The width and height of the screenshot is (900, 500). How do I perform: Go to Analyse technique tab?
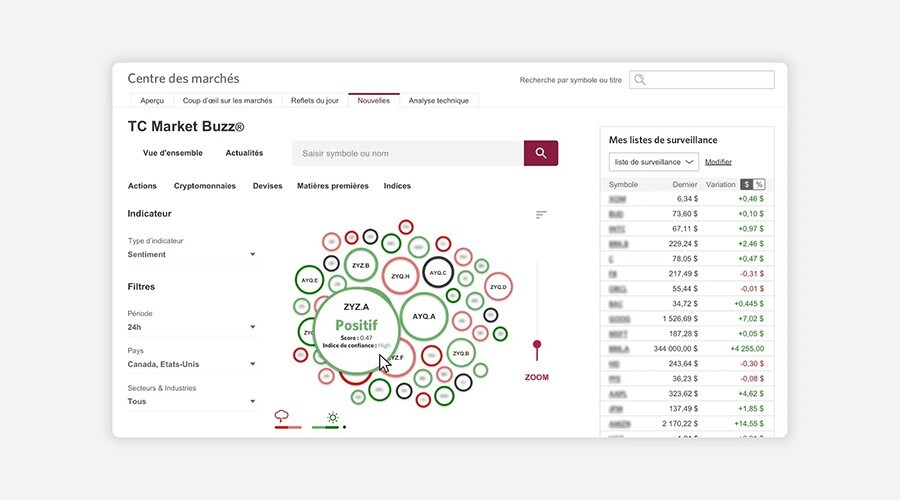point(439,100)
